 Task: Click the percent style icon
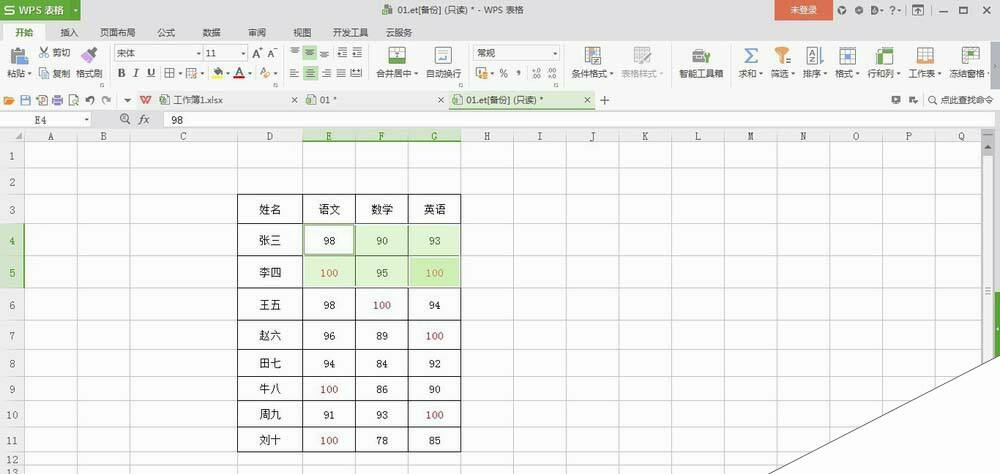(503, 73)
